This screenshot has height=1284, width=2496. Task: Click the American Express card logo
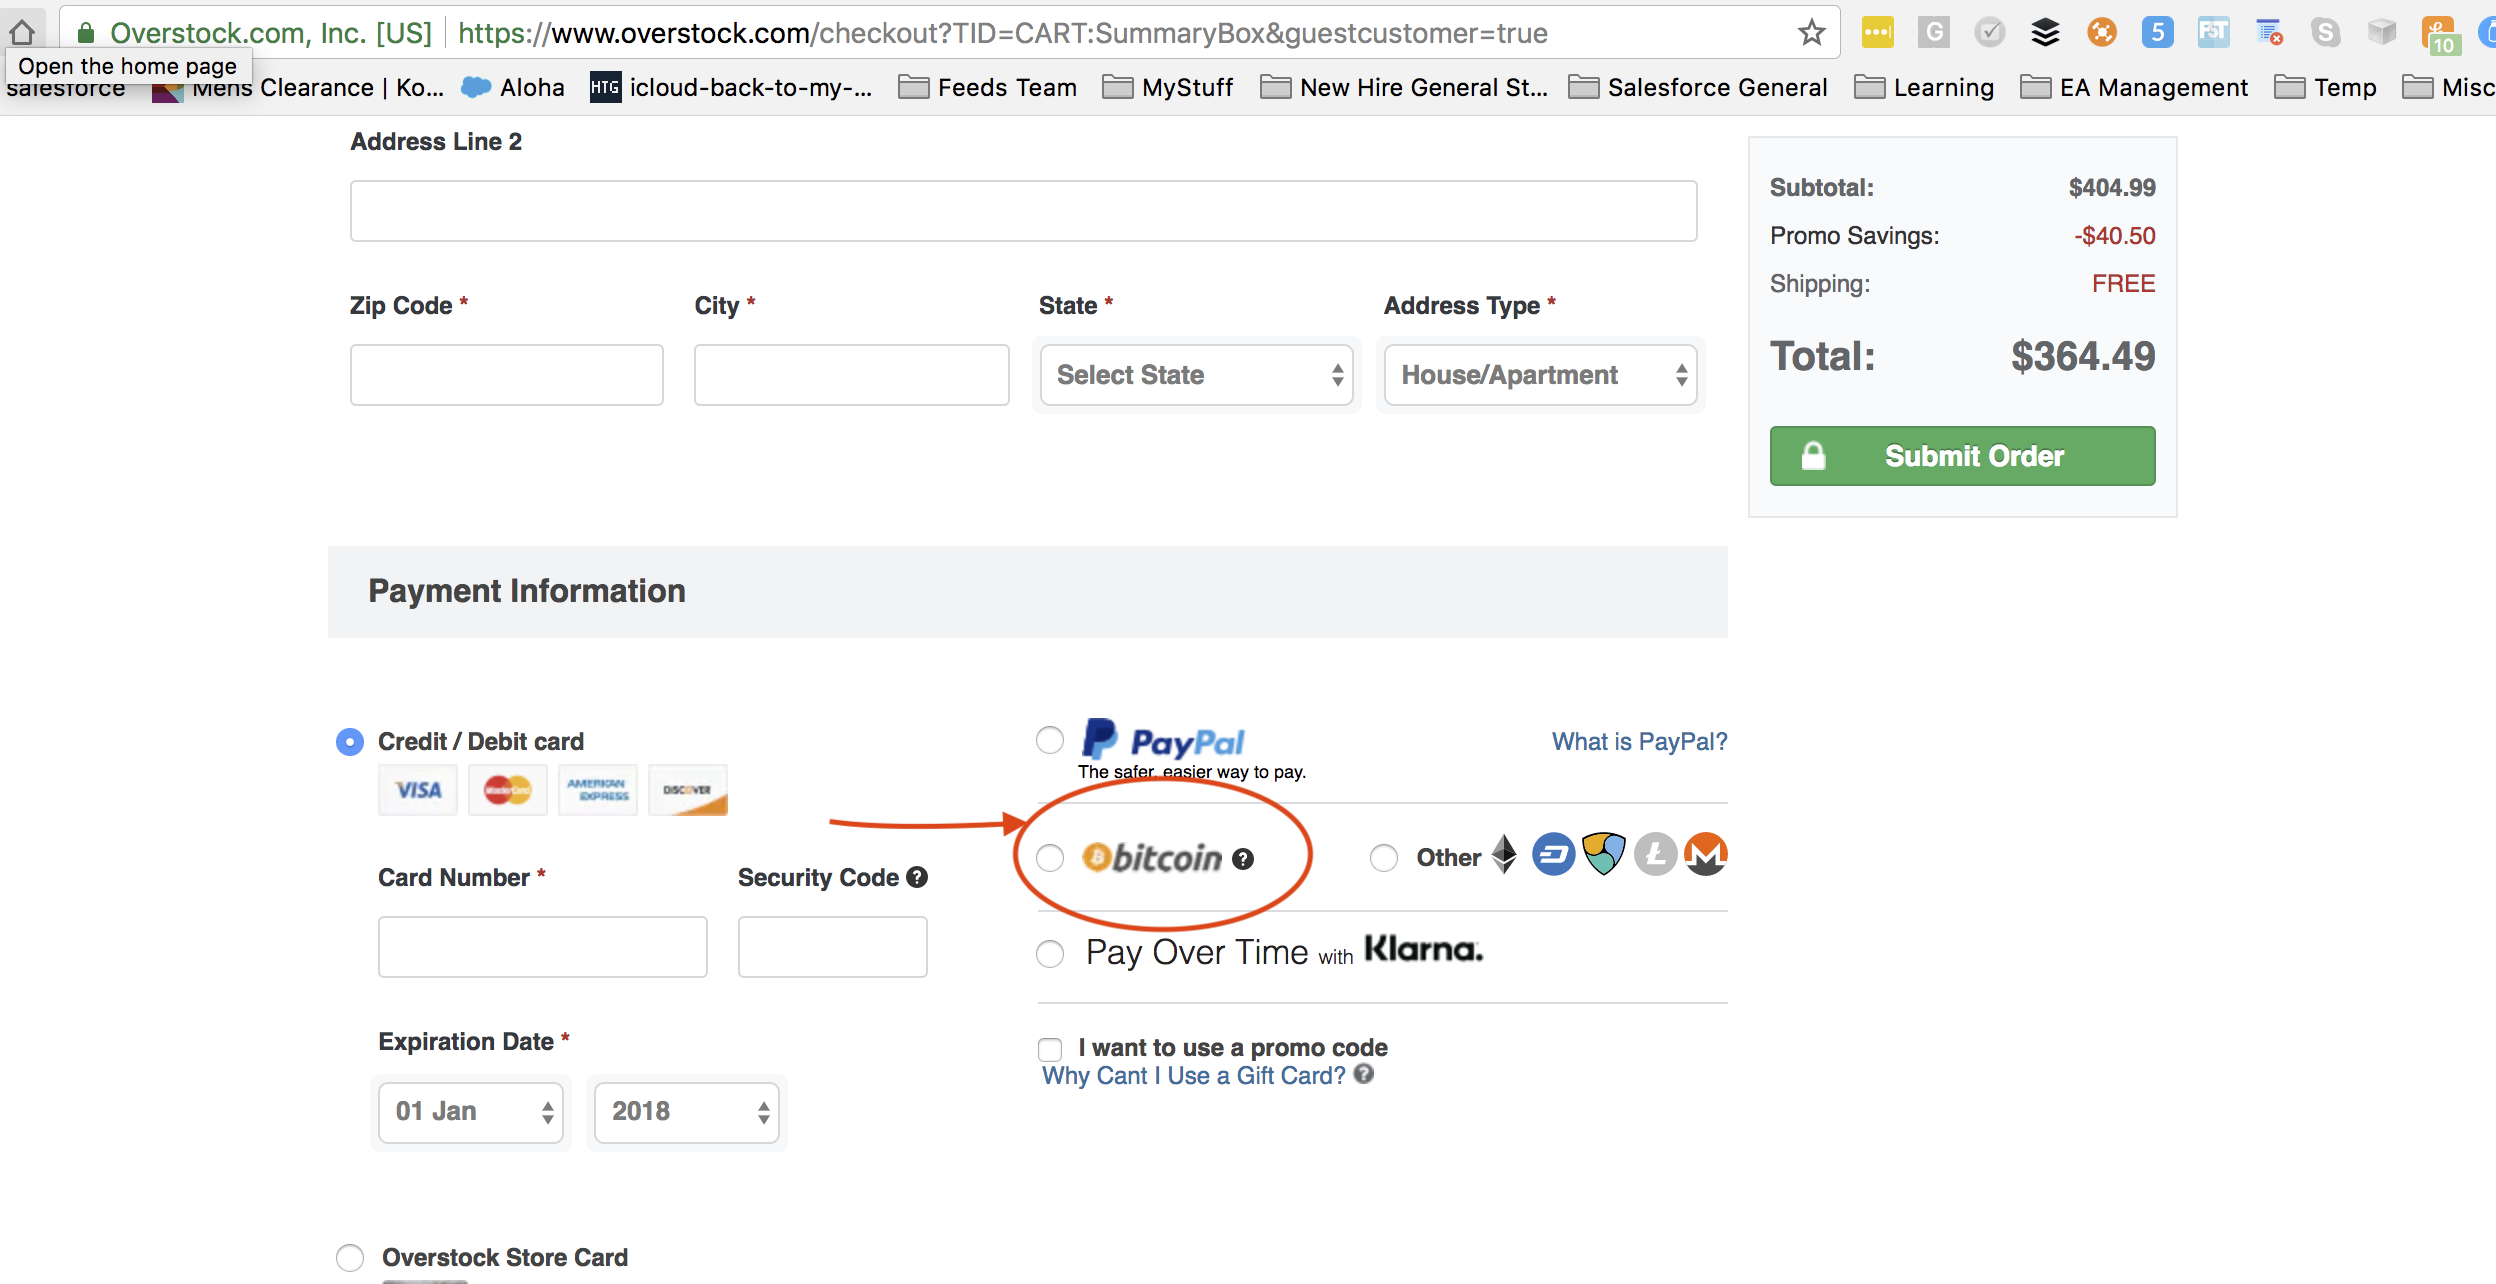[598, 790]
